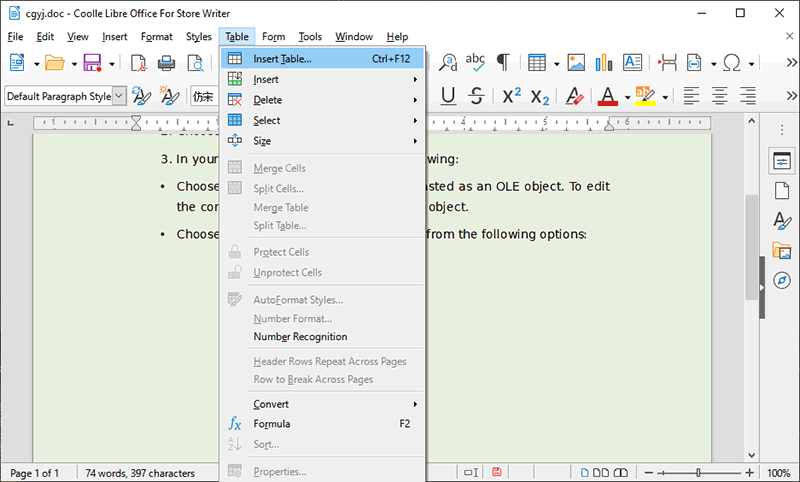This screenshot has width=800, height=482.
Task: Click the Save document icon
Action: 93,63
